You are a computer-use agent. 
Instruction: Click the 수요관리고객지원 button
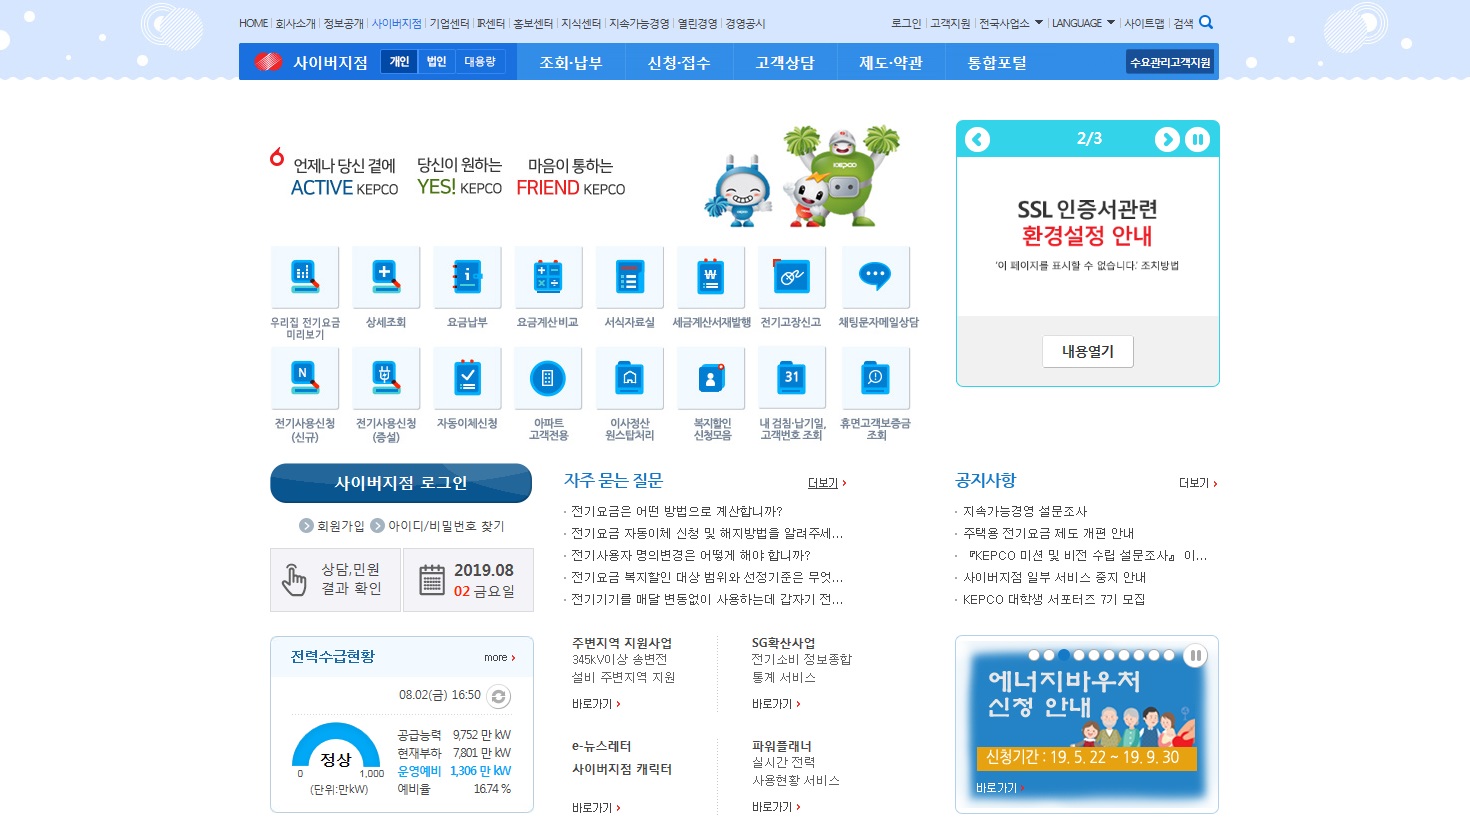click(1170, 62)
